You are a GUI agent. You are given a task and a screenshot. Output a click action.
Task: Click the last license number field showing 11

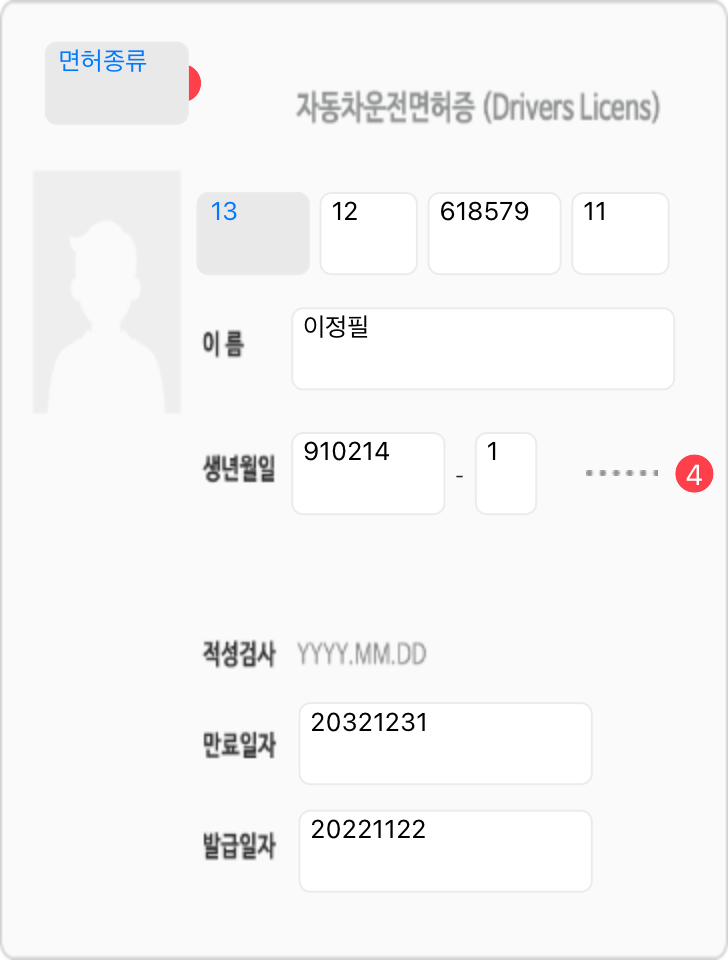pyautogui.click(x=620, y=233)
